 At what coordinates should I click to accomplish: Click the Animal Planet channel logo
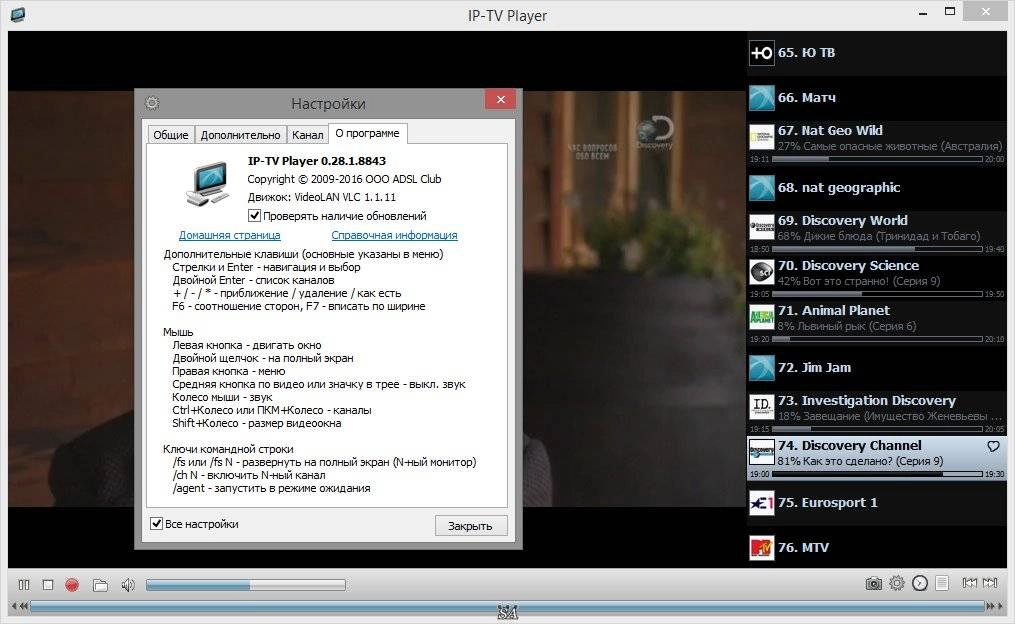[762, 317]
